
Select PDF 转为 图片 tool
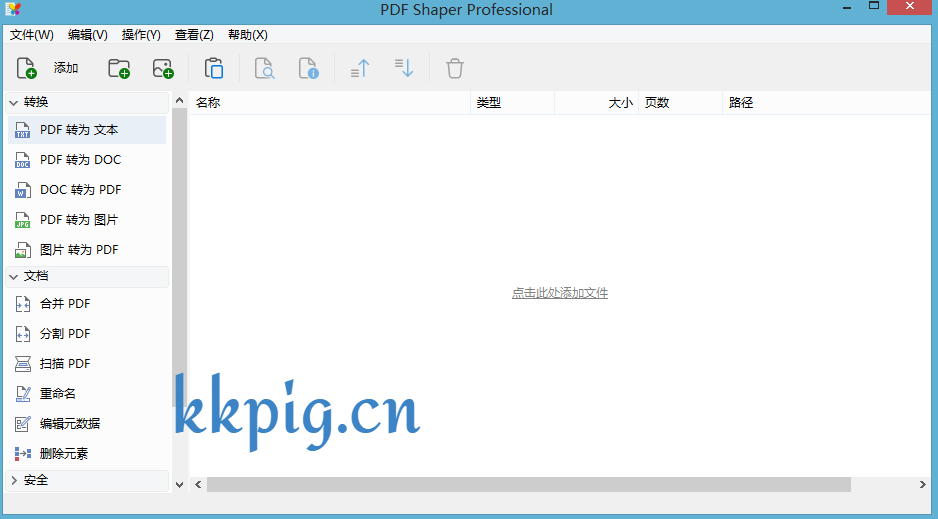[x=87, y=219]
